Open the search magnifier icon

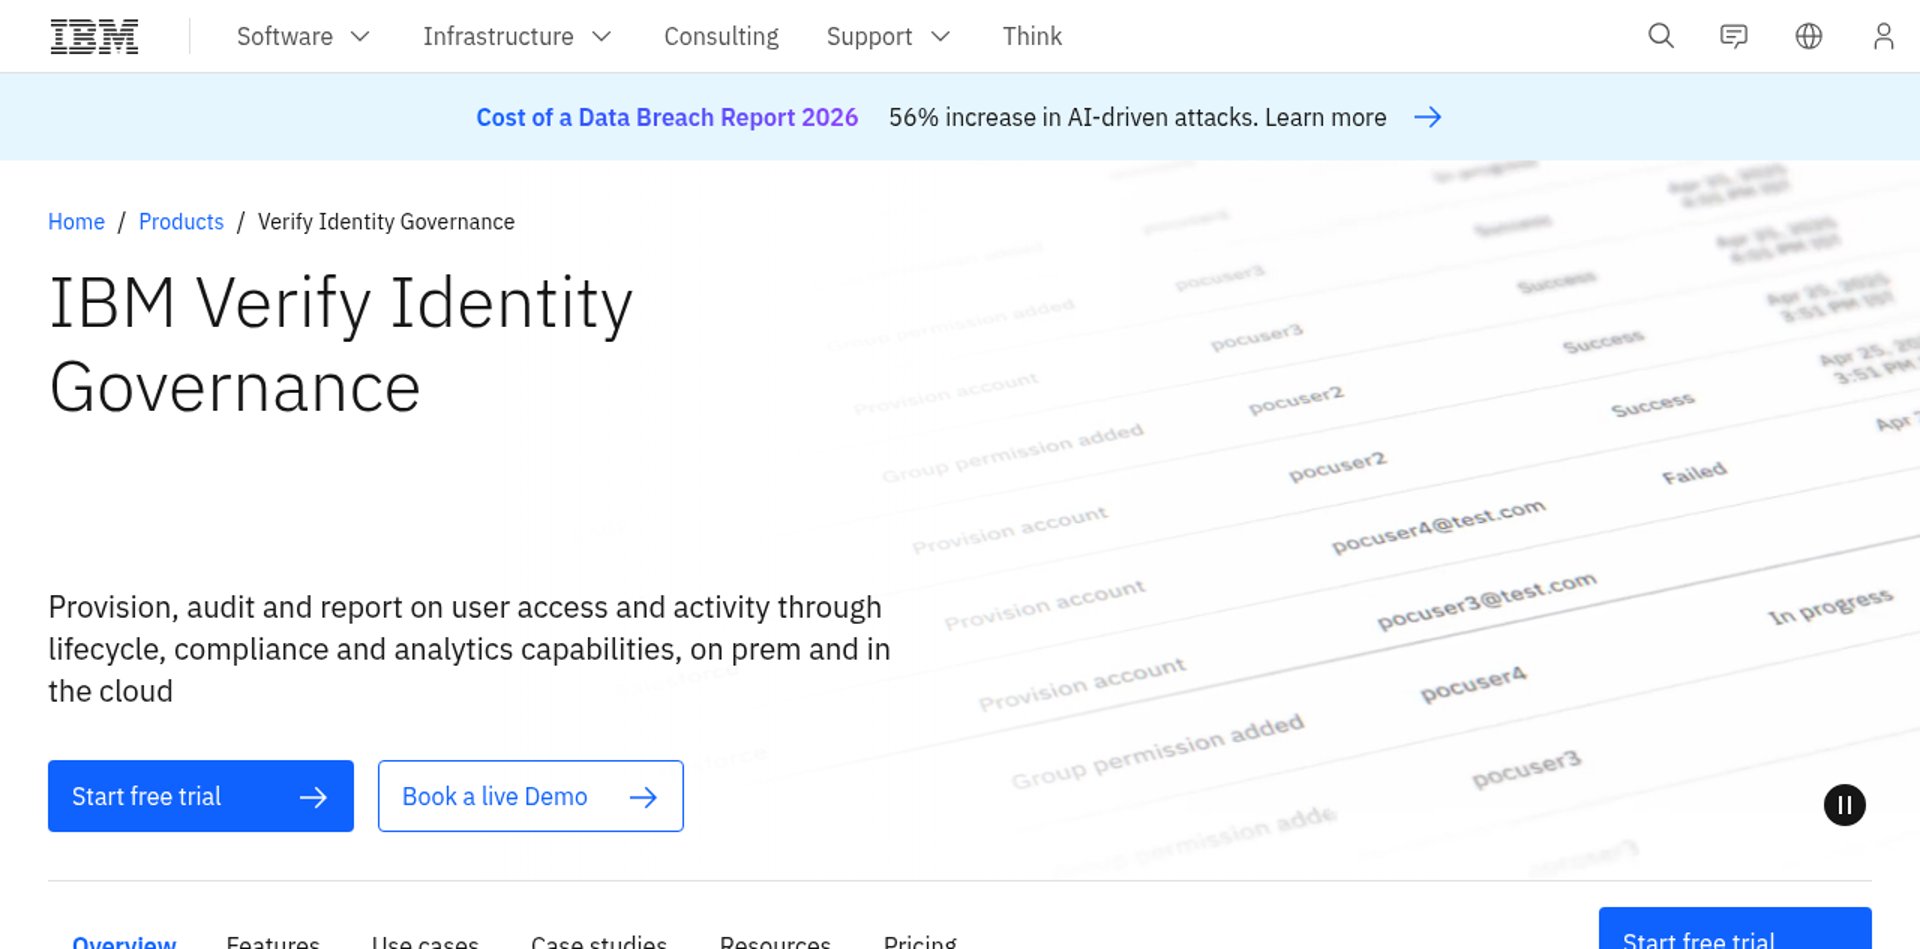coord(1661,36)
